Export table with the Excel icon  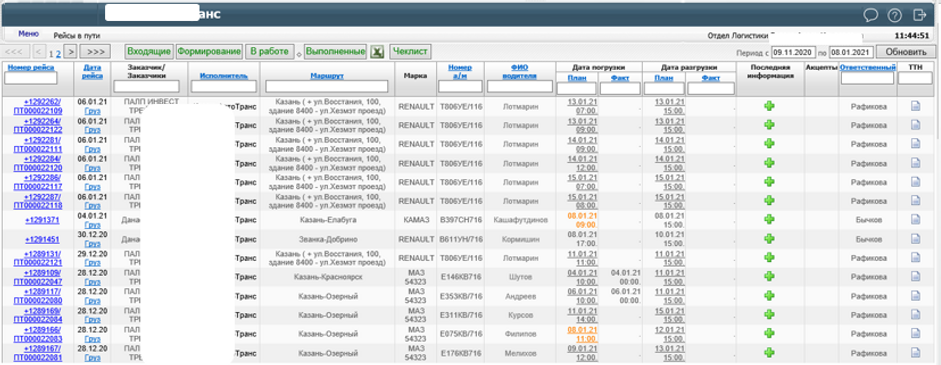click(377, 52)
